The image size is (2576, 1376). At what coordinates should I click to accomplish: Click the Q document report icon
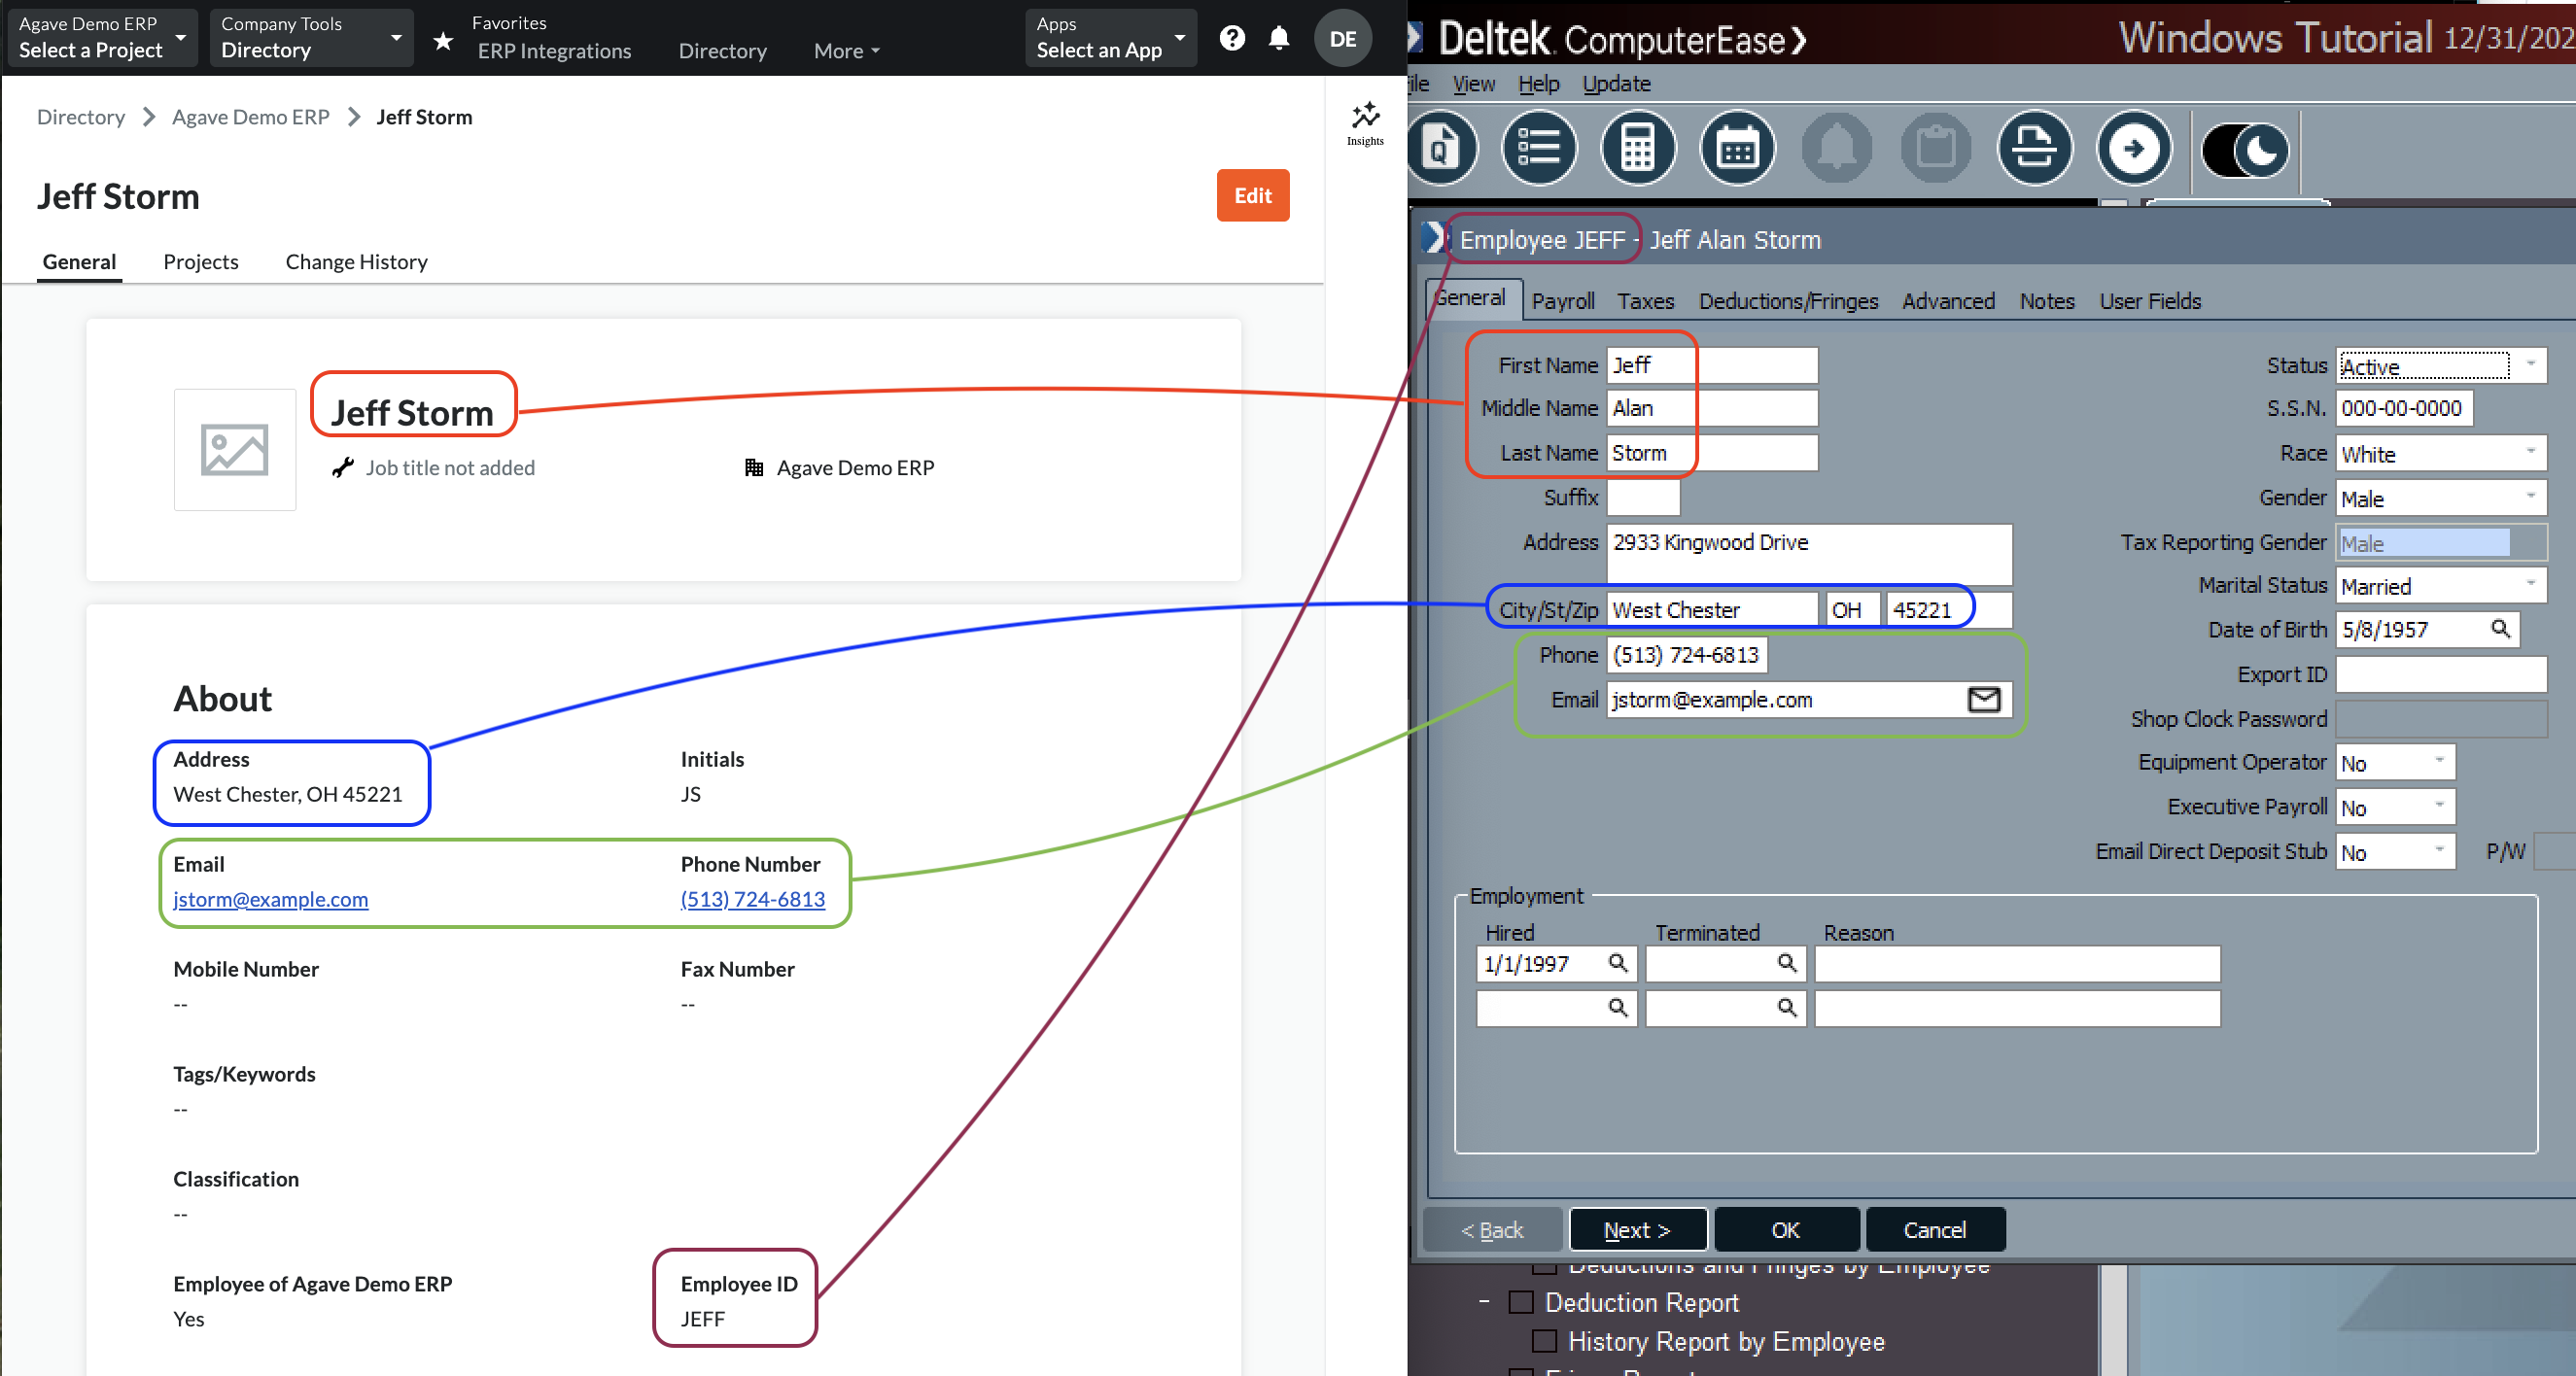[1443, 147]
